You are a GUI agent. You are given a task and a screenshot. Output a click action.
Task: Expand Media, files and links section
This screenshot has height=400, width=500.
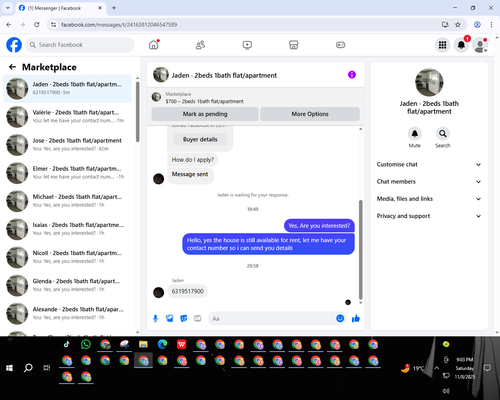tap(429, 199)
